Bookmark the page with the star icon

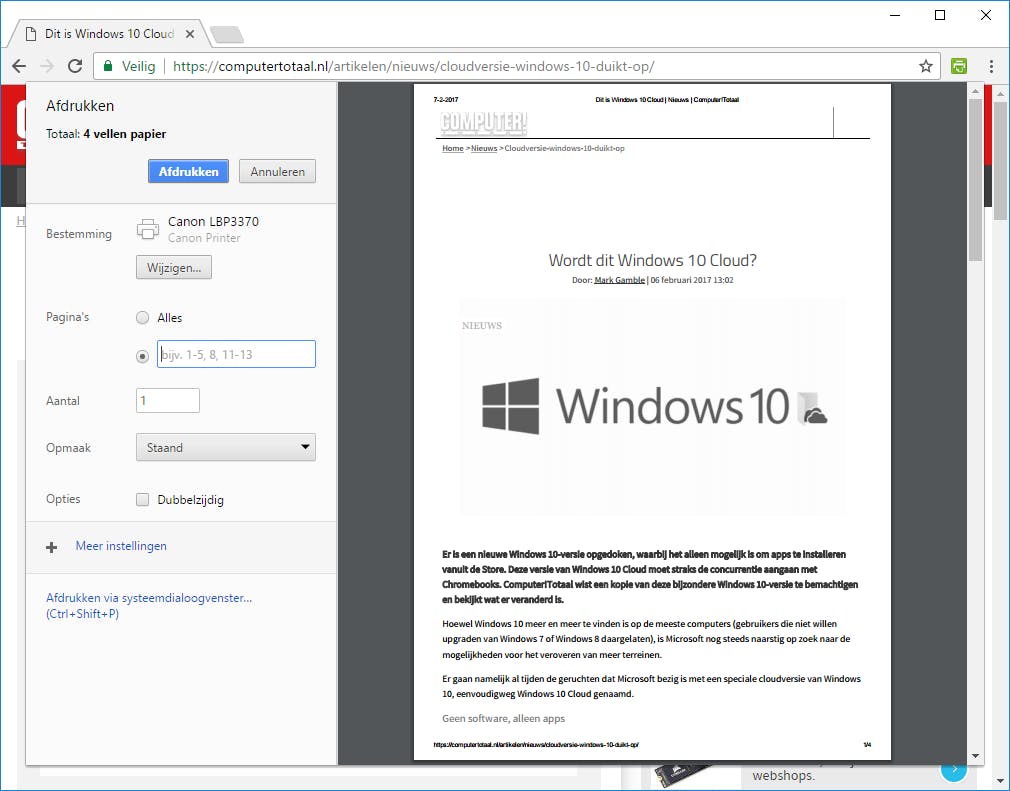tap(926, 66)
